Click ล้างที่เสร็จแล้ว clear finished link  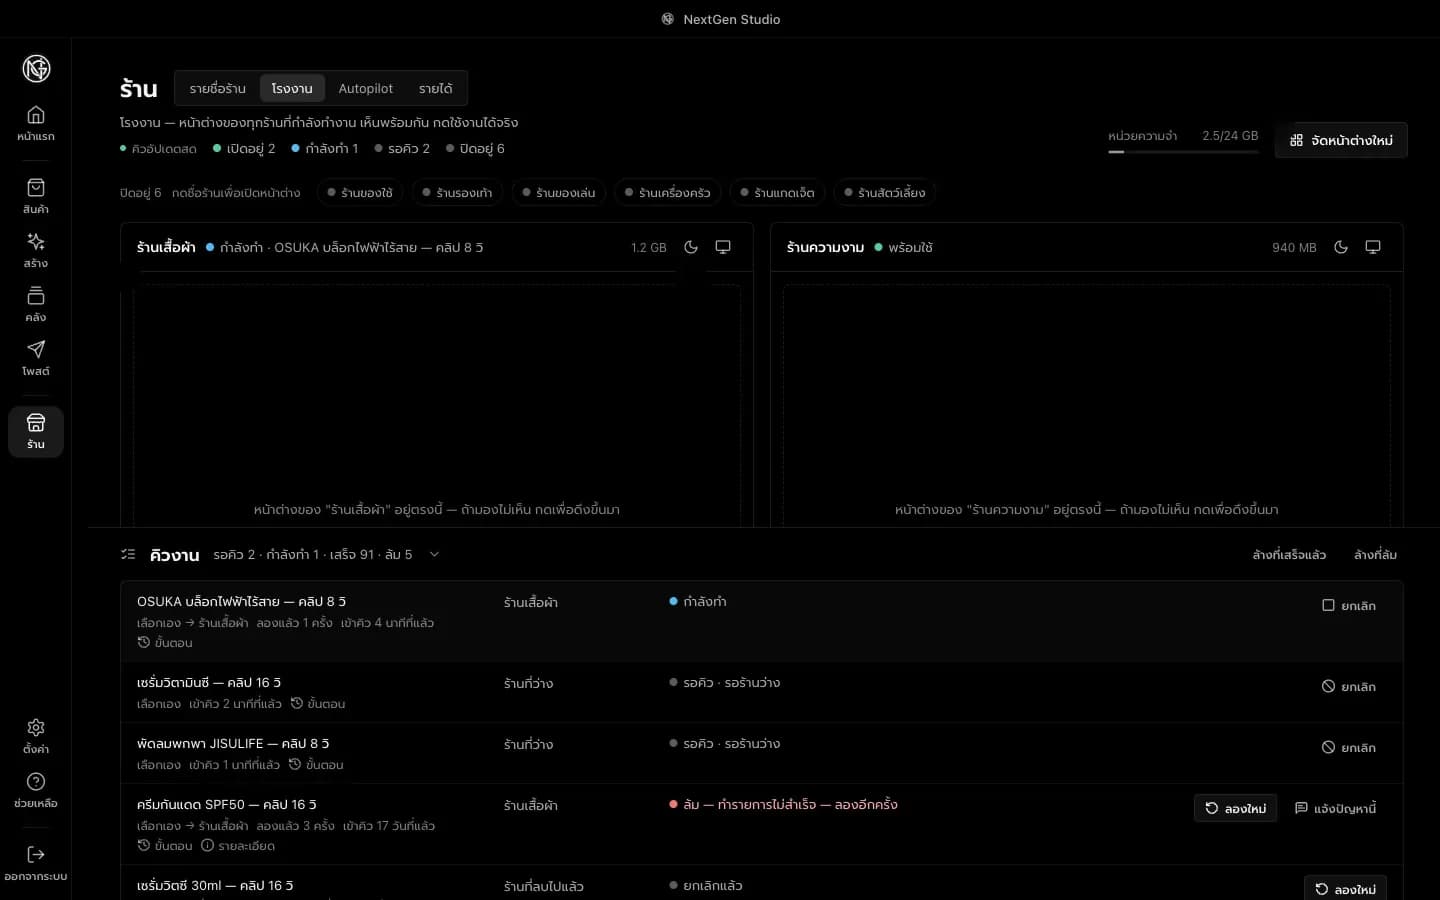point(1289,554)
